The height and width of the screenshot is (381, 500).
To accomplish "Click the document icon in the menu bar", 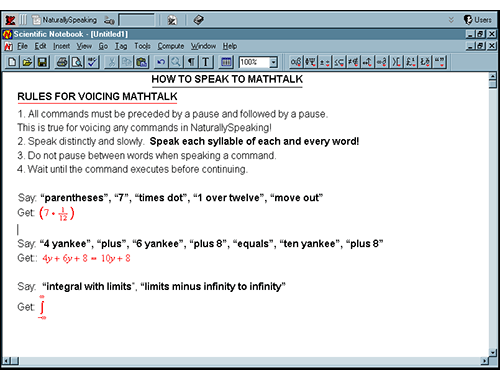I will (8, 46).
